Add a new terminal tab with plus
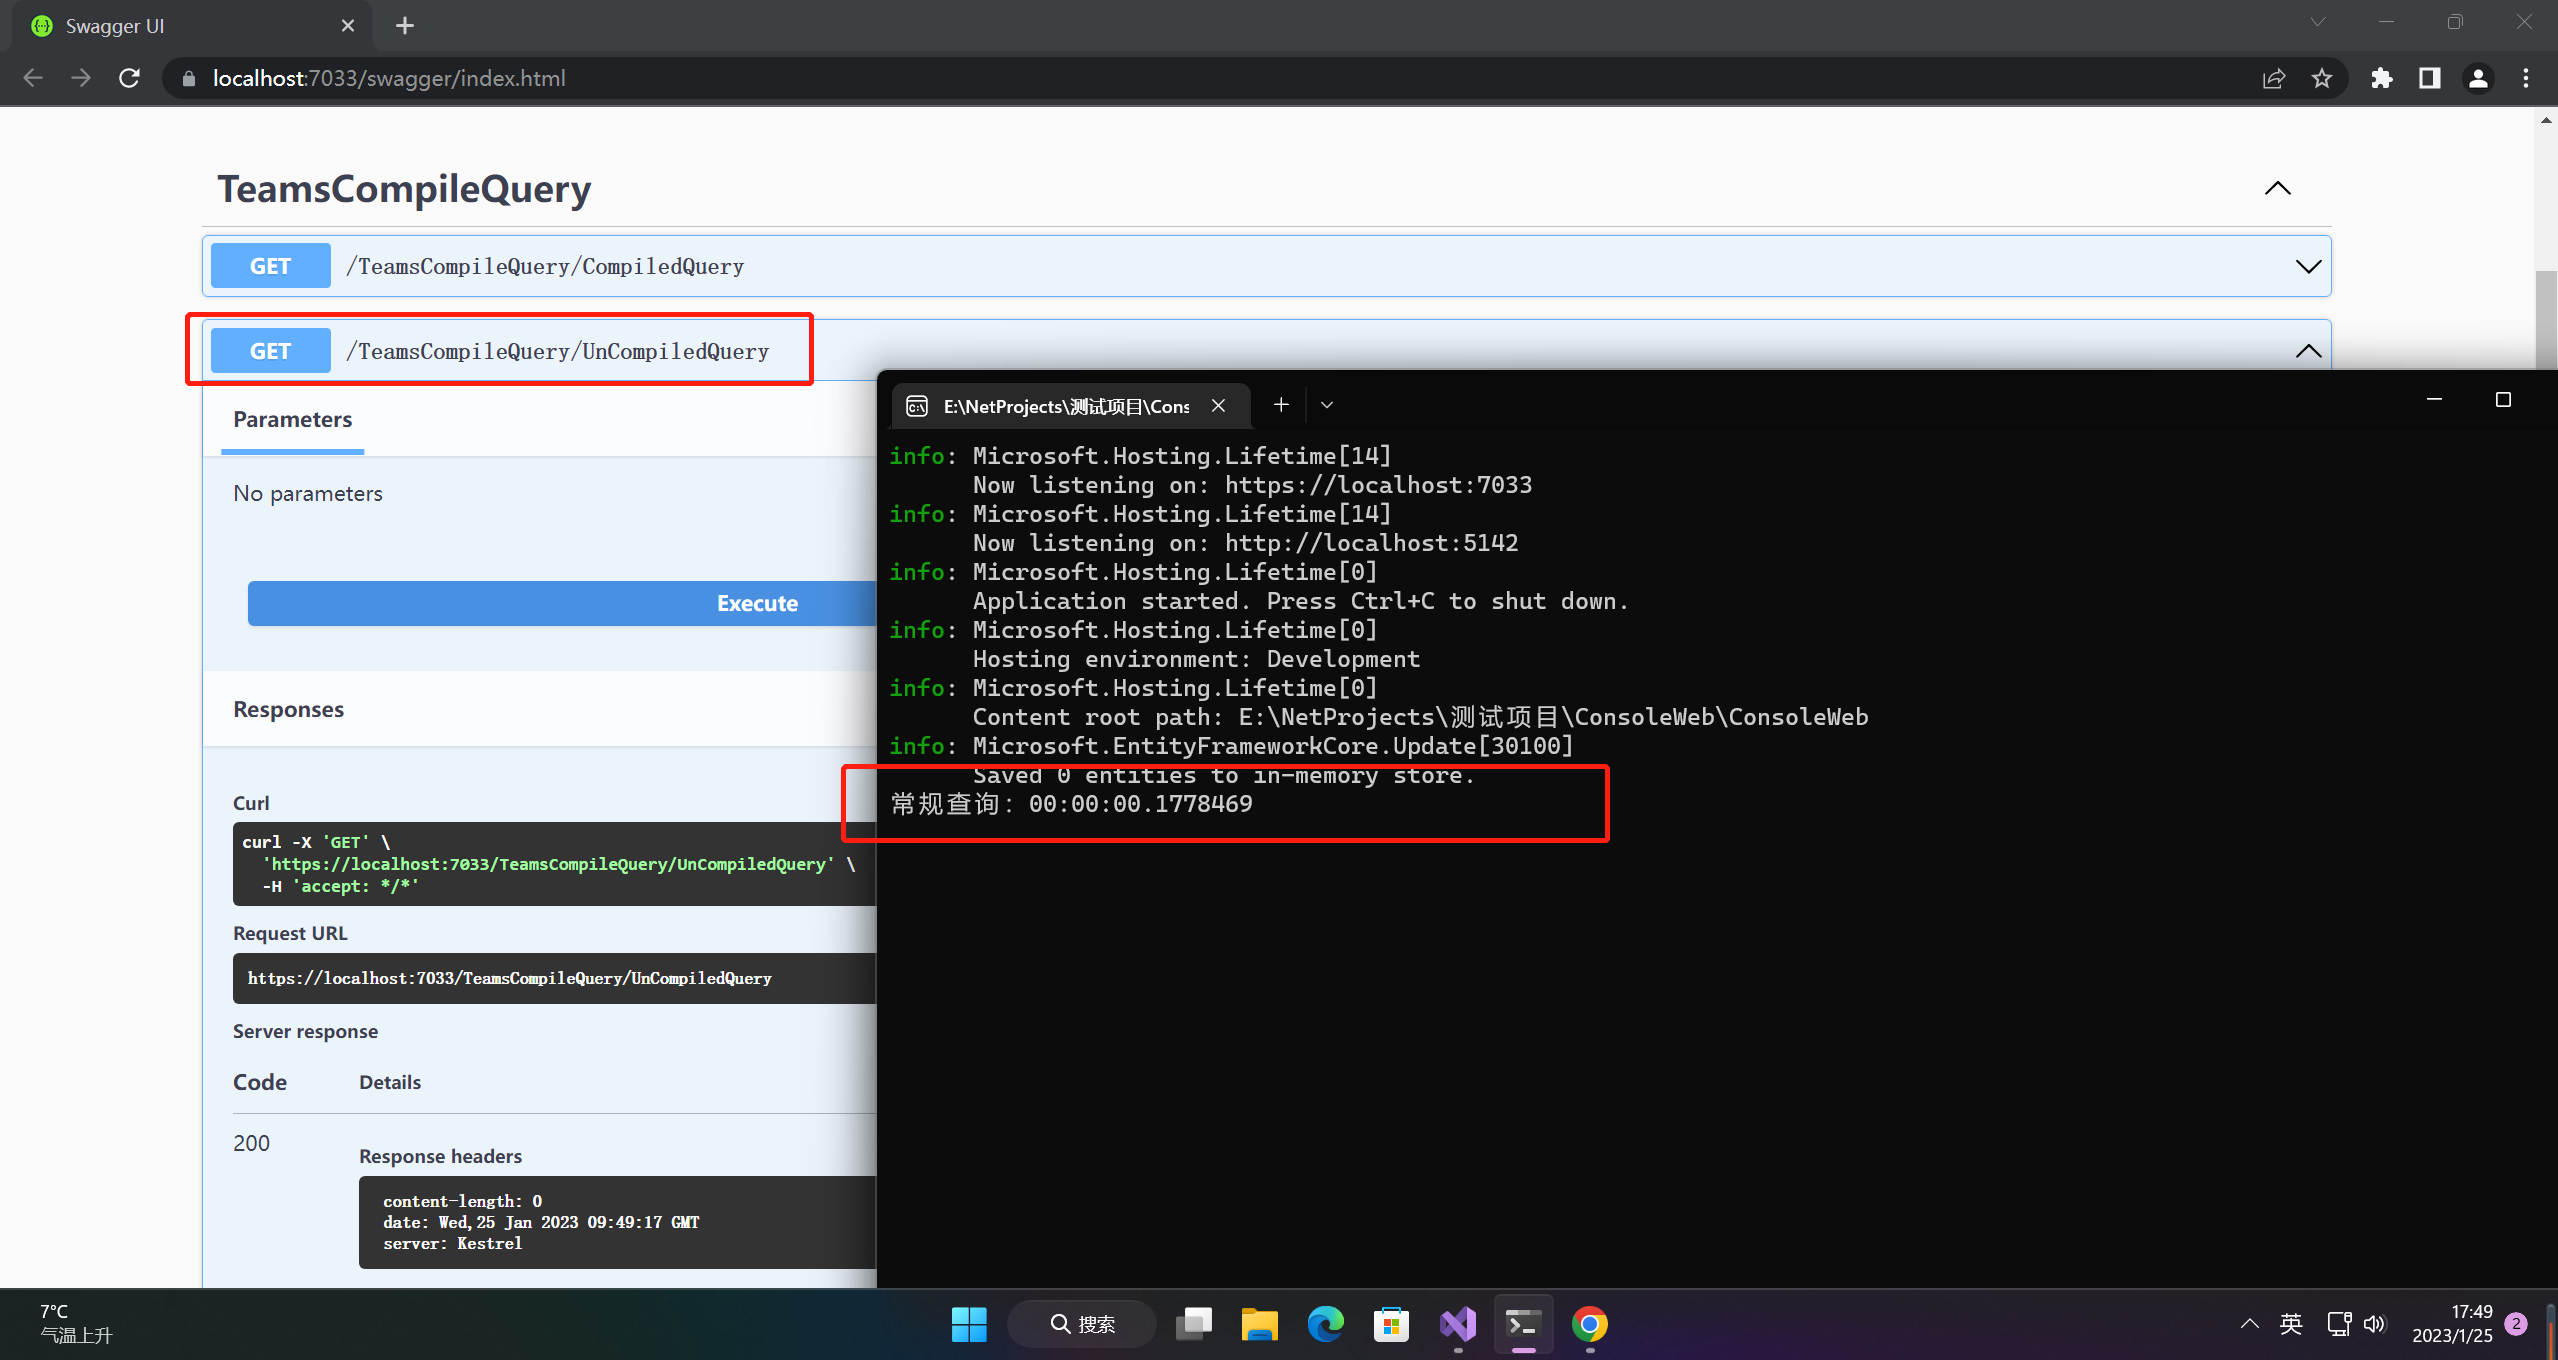 [x=1281, y=405]
